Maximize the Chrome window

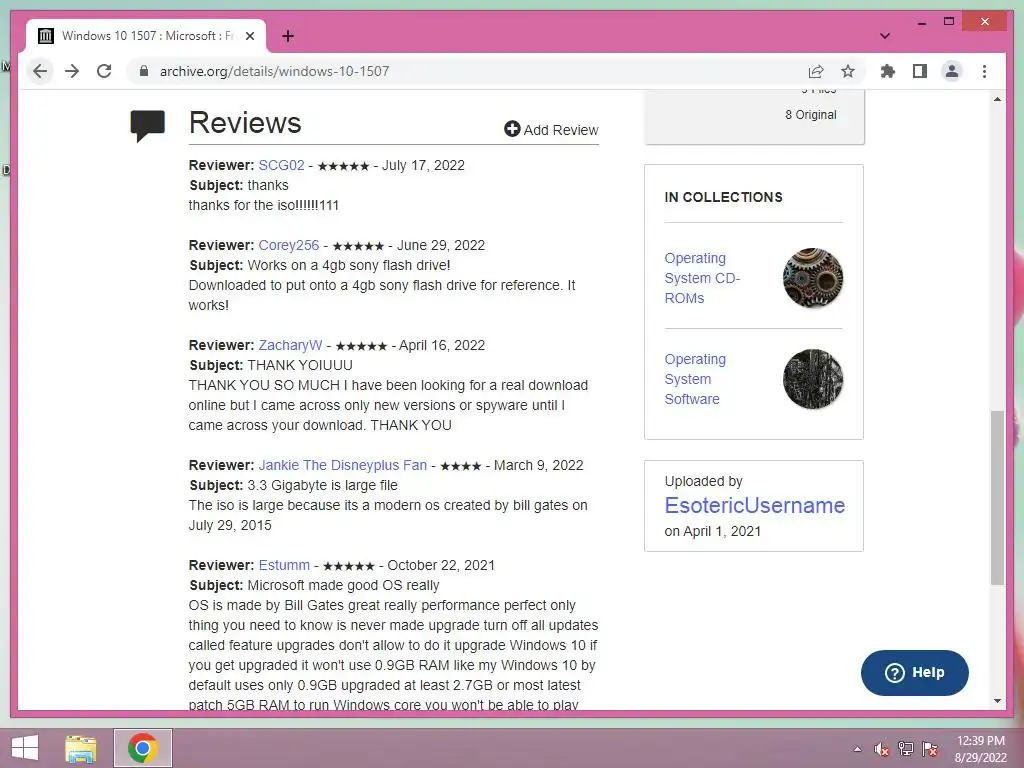click(x=949, y=22)
